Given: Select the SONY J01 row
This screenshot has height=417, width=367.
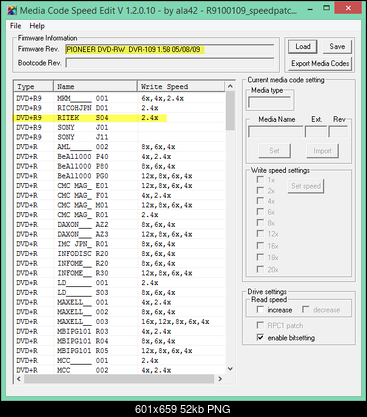Looking at the screenshot, I should [x=120, y=127].
